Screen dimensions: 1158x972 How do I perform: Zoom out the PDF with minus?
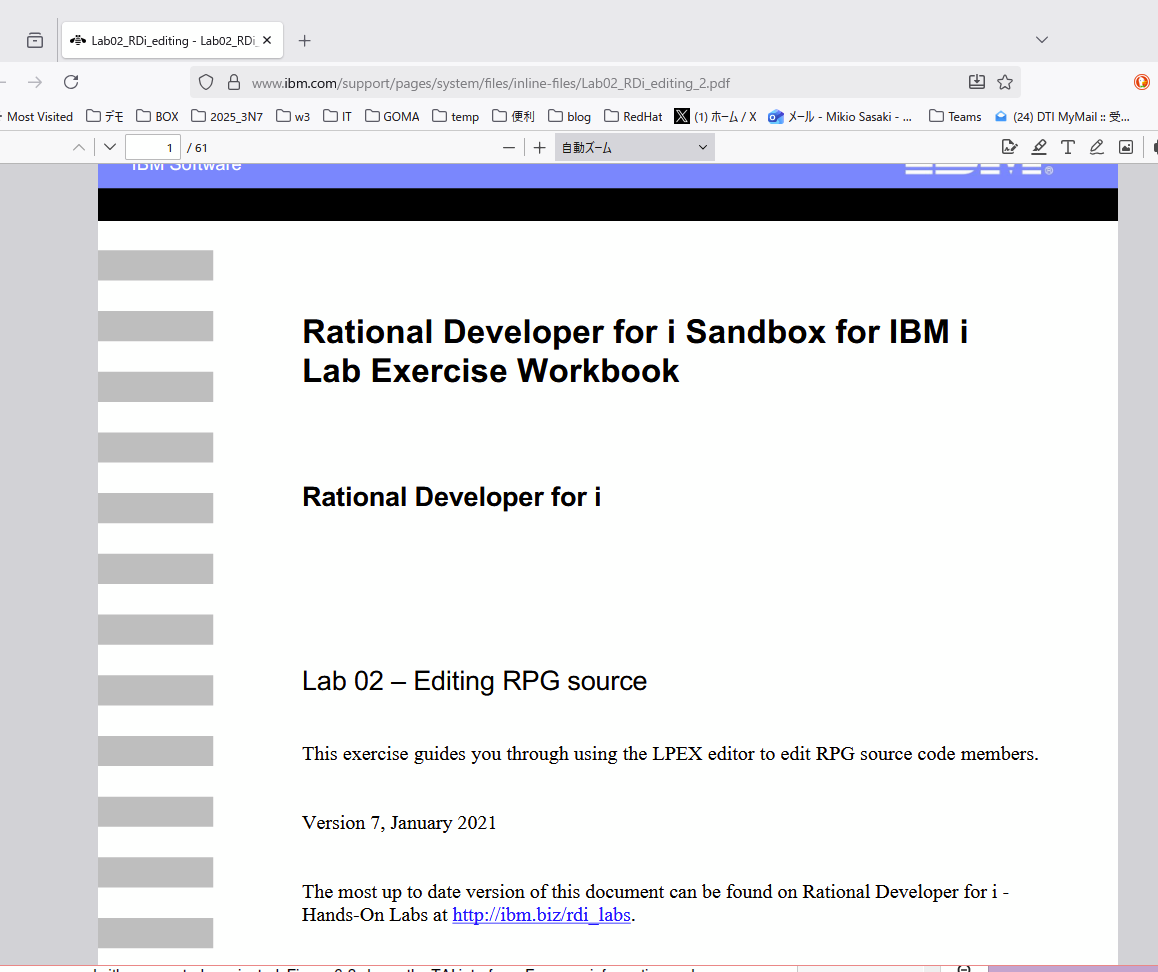pos(509,148)
